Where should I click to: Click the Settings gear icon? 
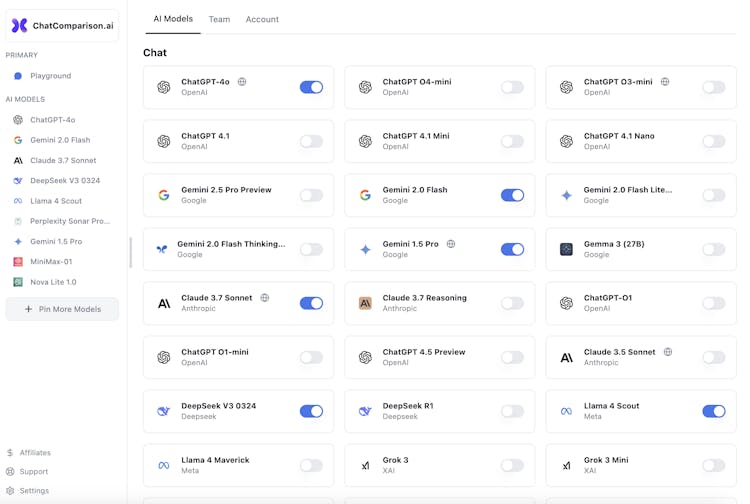(x=10, y=491)
